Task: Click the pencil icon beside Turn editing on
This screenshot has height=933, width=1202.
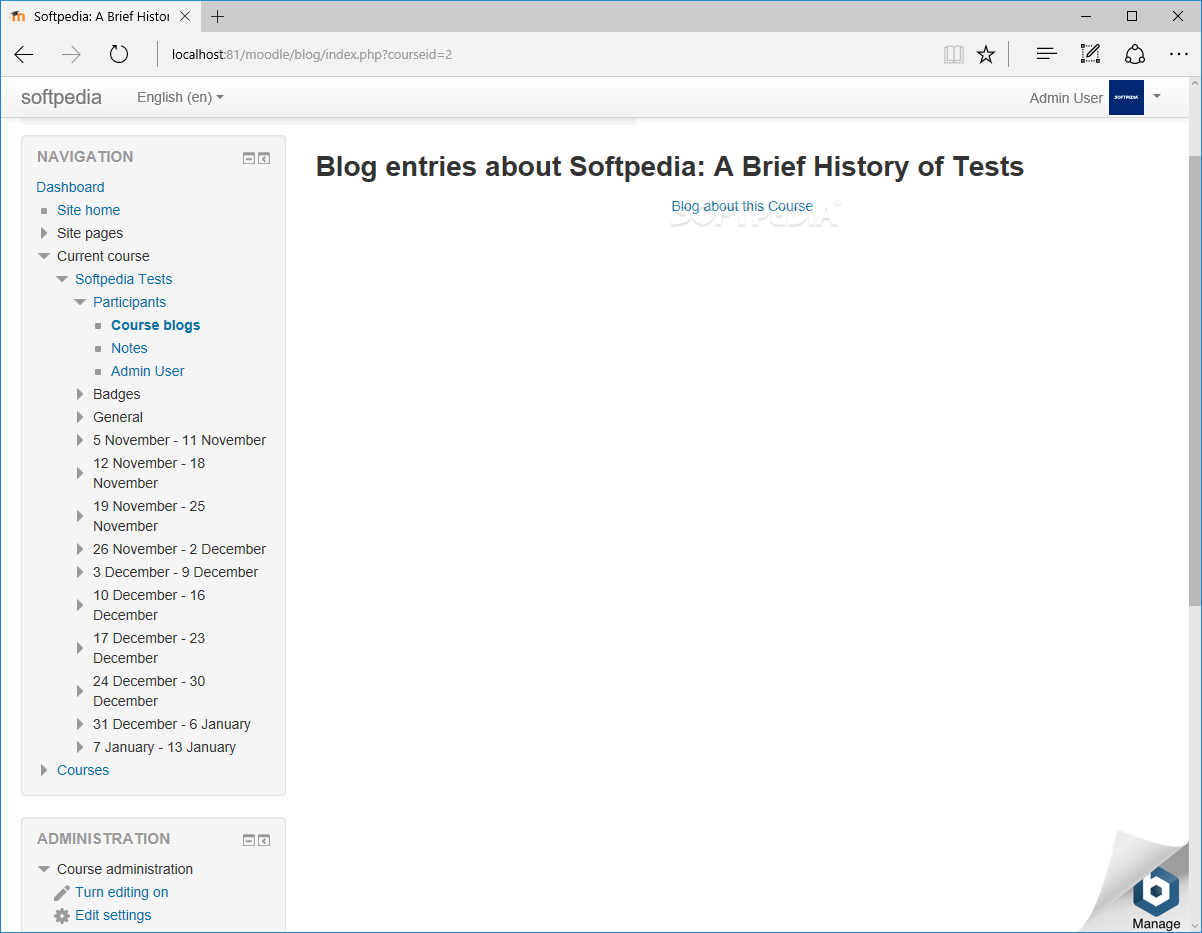Action: (x=62, y=893)
